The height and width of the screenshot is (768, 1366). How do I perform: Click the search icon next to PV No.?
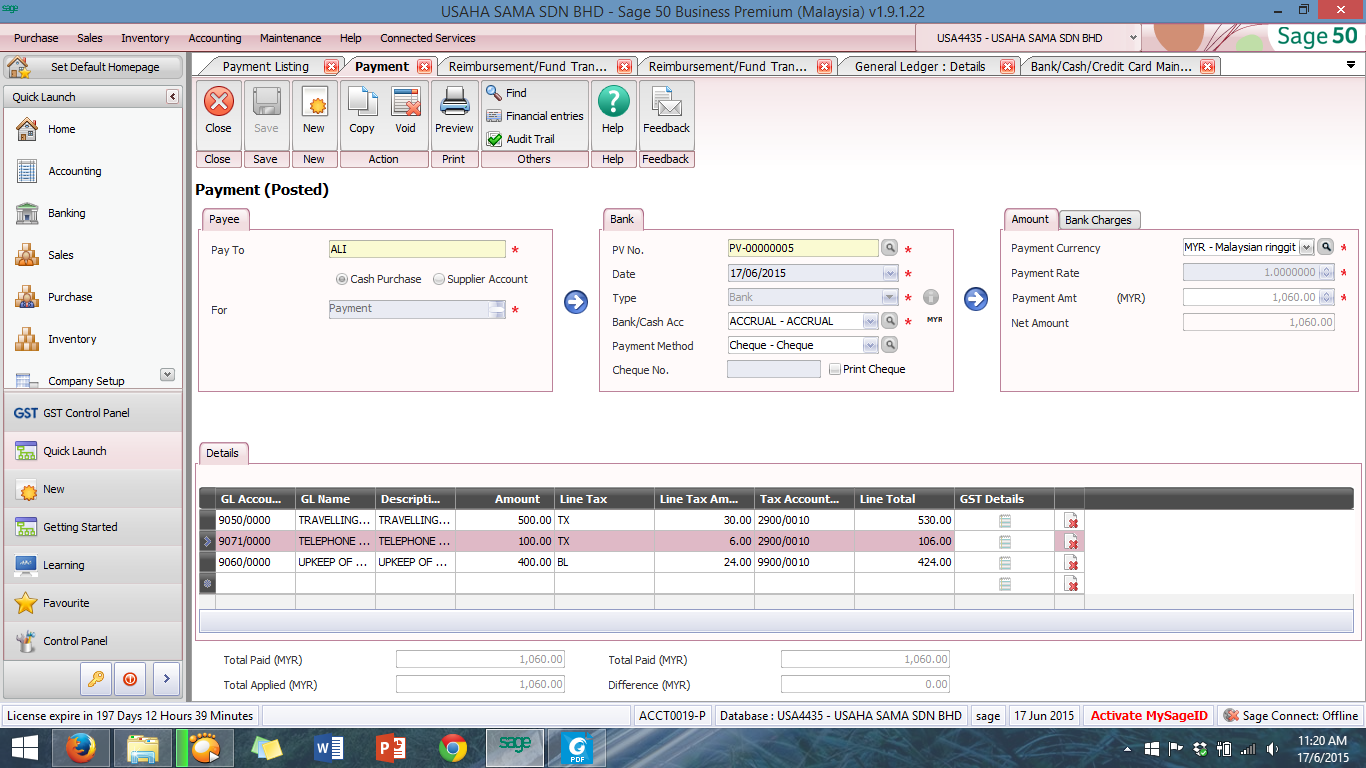889,248
